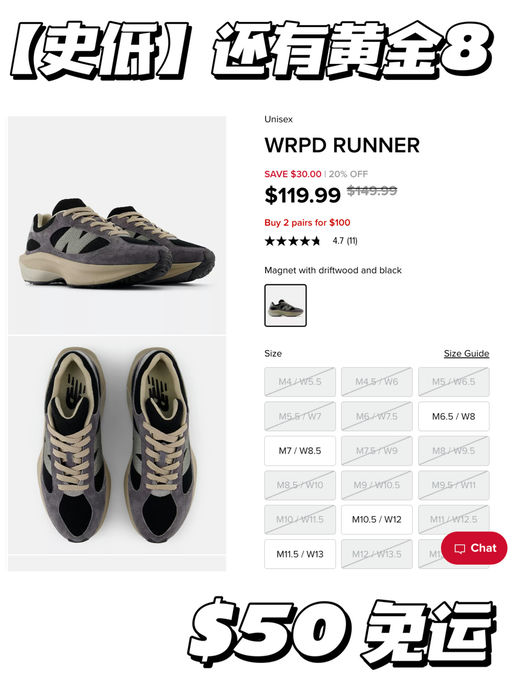Select the Magnet driftwood color swatch
This screenshot has width=512, height=683.
tap(285, 305)
